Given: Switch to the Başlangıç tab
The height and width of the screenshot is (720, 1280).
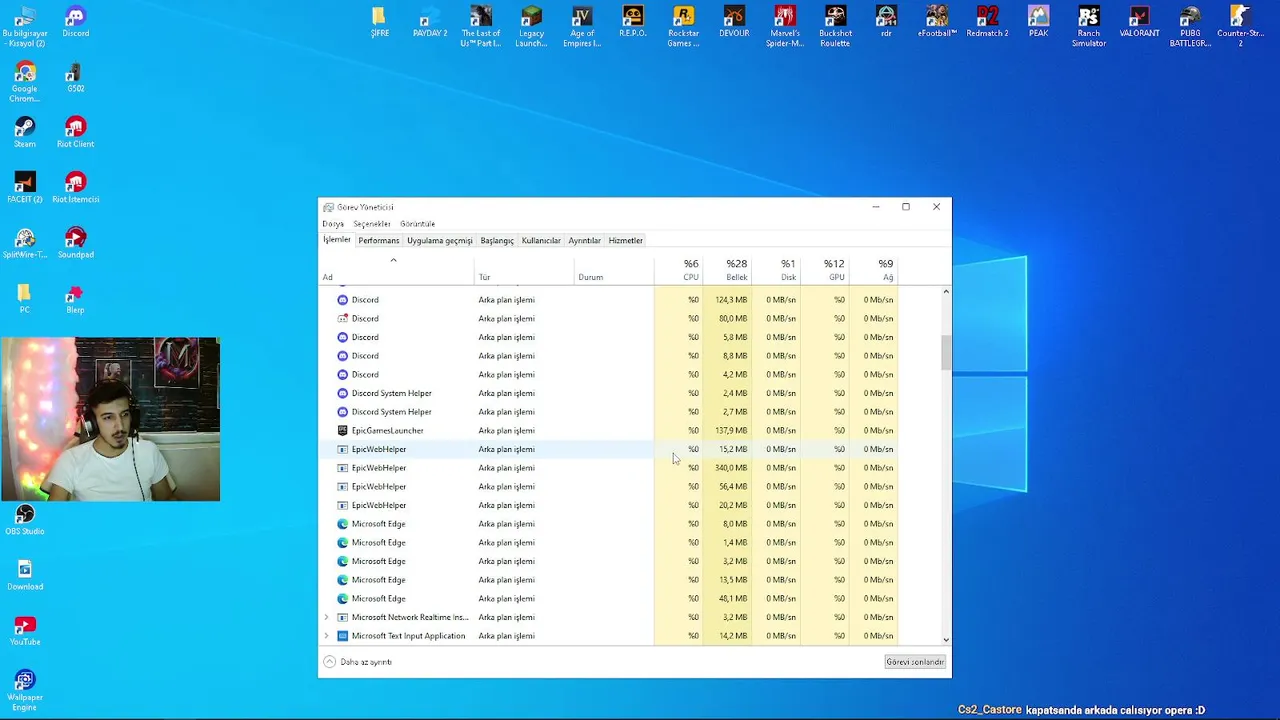Looking at the screenshot, I should pos(497,240).
